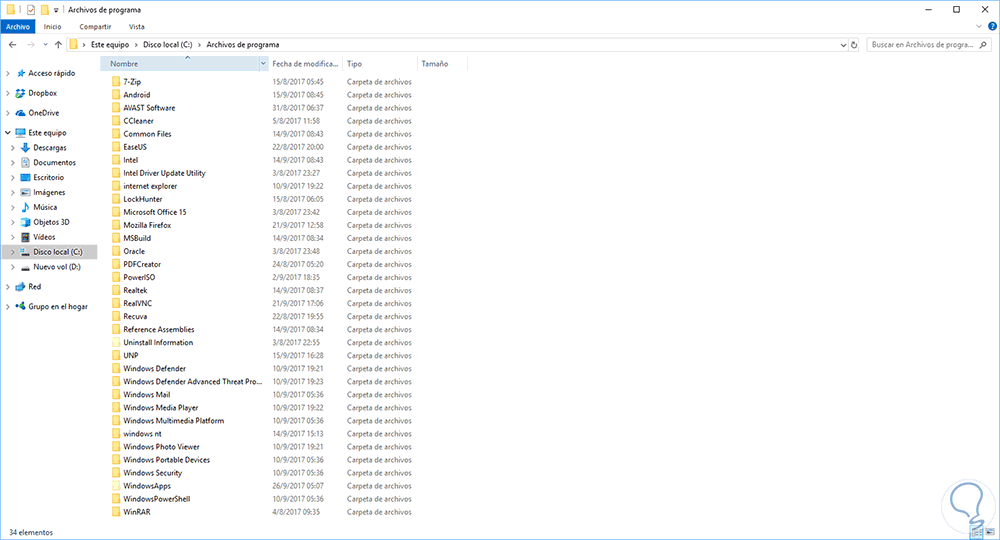Click the Descargas download arrow icon
The height and width of the screenshot is (540, 1000).
coord(26,147)
